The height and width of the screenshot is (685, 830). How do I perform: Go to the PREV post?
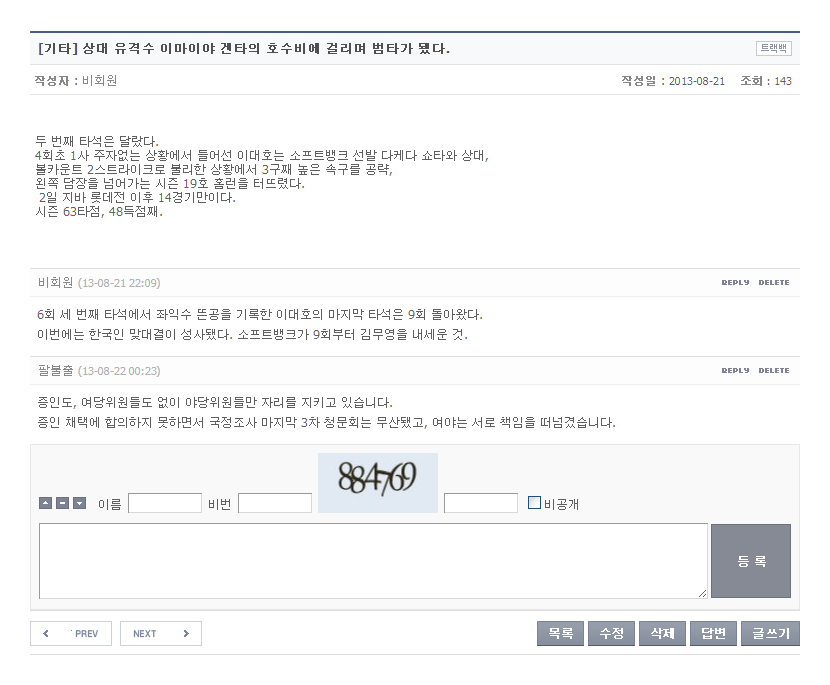[71, 634]
